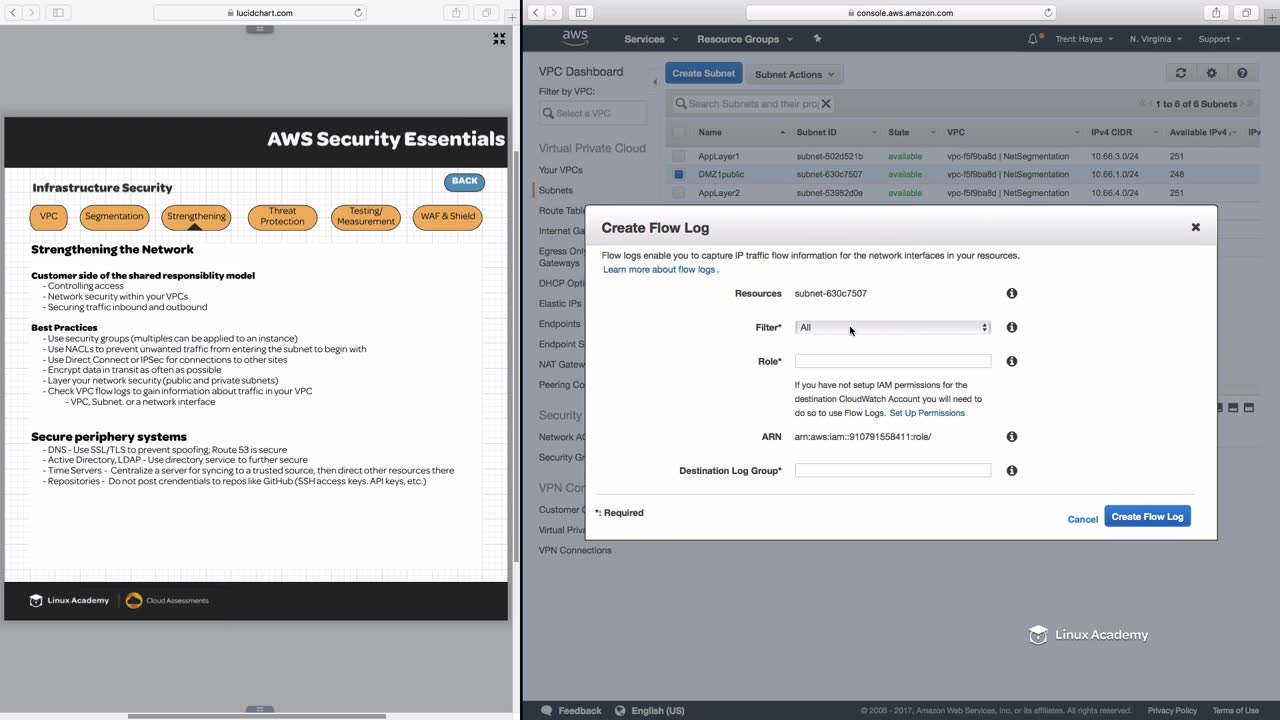Show tab overview in Lucidchart Safari window
Image resolution: width=1280 pixels, height=720 pixels.
[486, 13]
